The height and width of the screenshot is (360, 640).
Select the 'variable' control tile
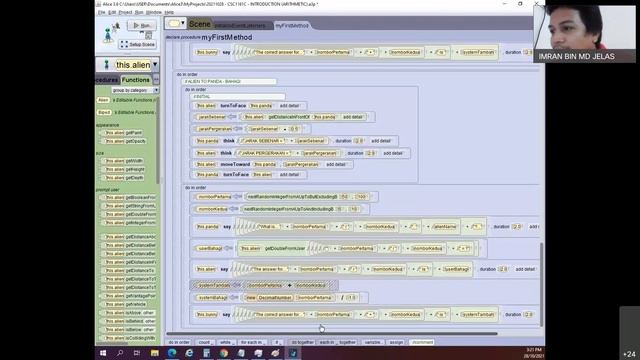click(x=372, y=342)
